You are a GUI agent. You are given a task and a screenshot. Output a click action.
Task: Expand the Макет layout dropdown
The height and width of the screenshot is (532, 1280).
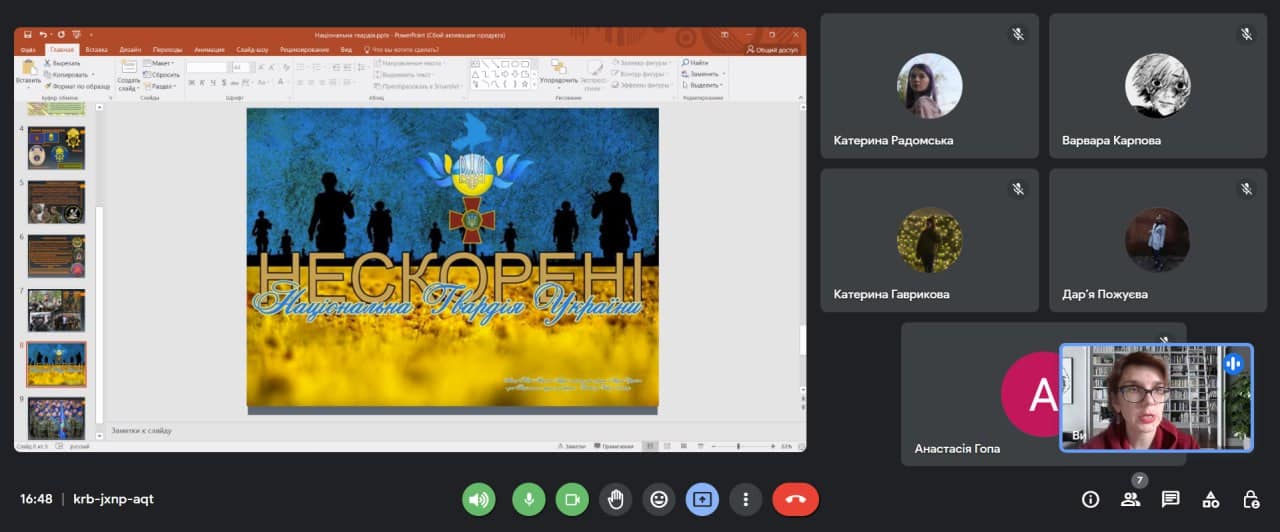click(160, 63)
